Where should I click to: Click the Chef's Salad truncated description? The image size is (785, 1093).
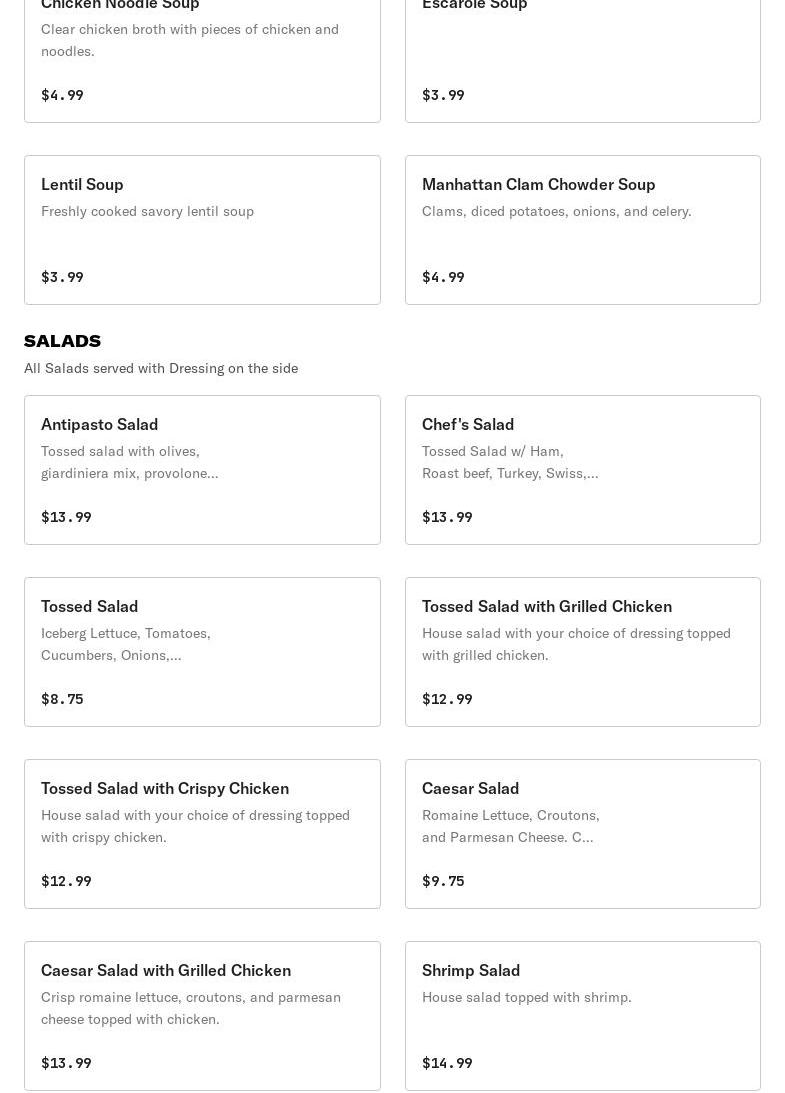(509, 462)
